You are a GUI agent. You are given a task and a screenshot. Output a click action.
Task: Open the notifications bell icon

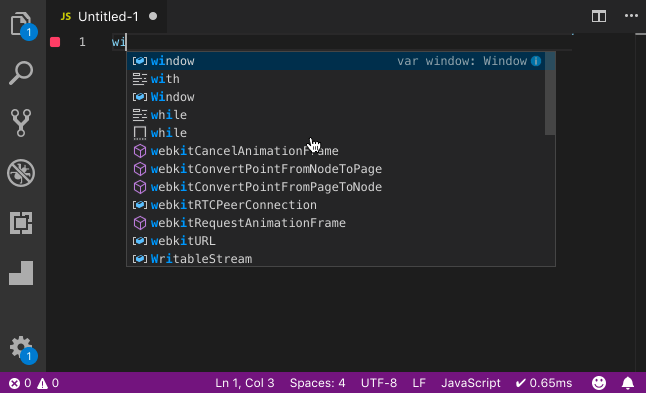tap(627, 383)
